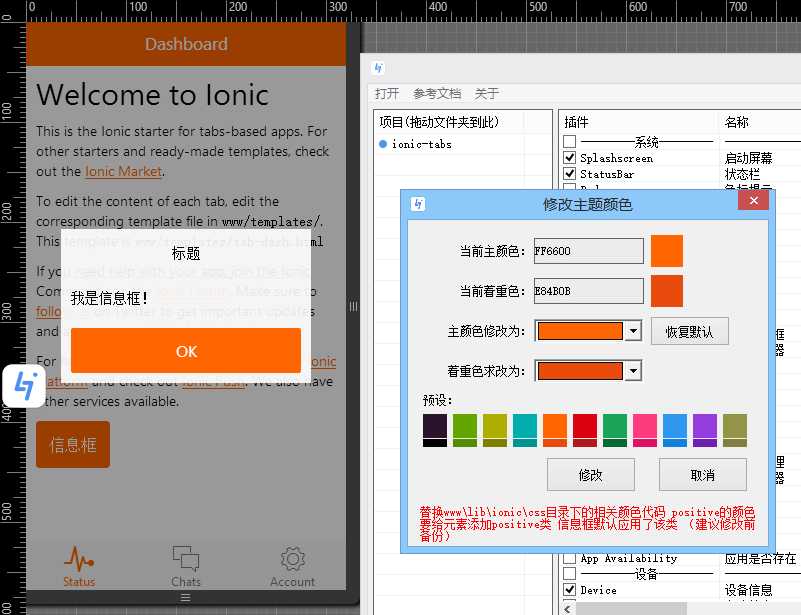This screenshot has height=615, width=801.
Task: Open the 着重色 color dropdown
Action: pyautogui.click(x=633, y=371)
